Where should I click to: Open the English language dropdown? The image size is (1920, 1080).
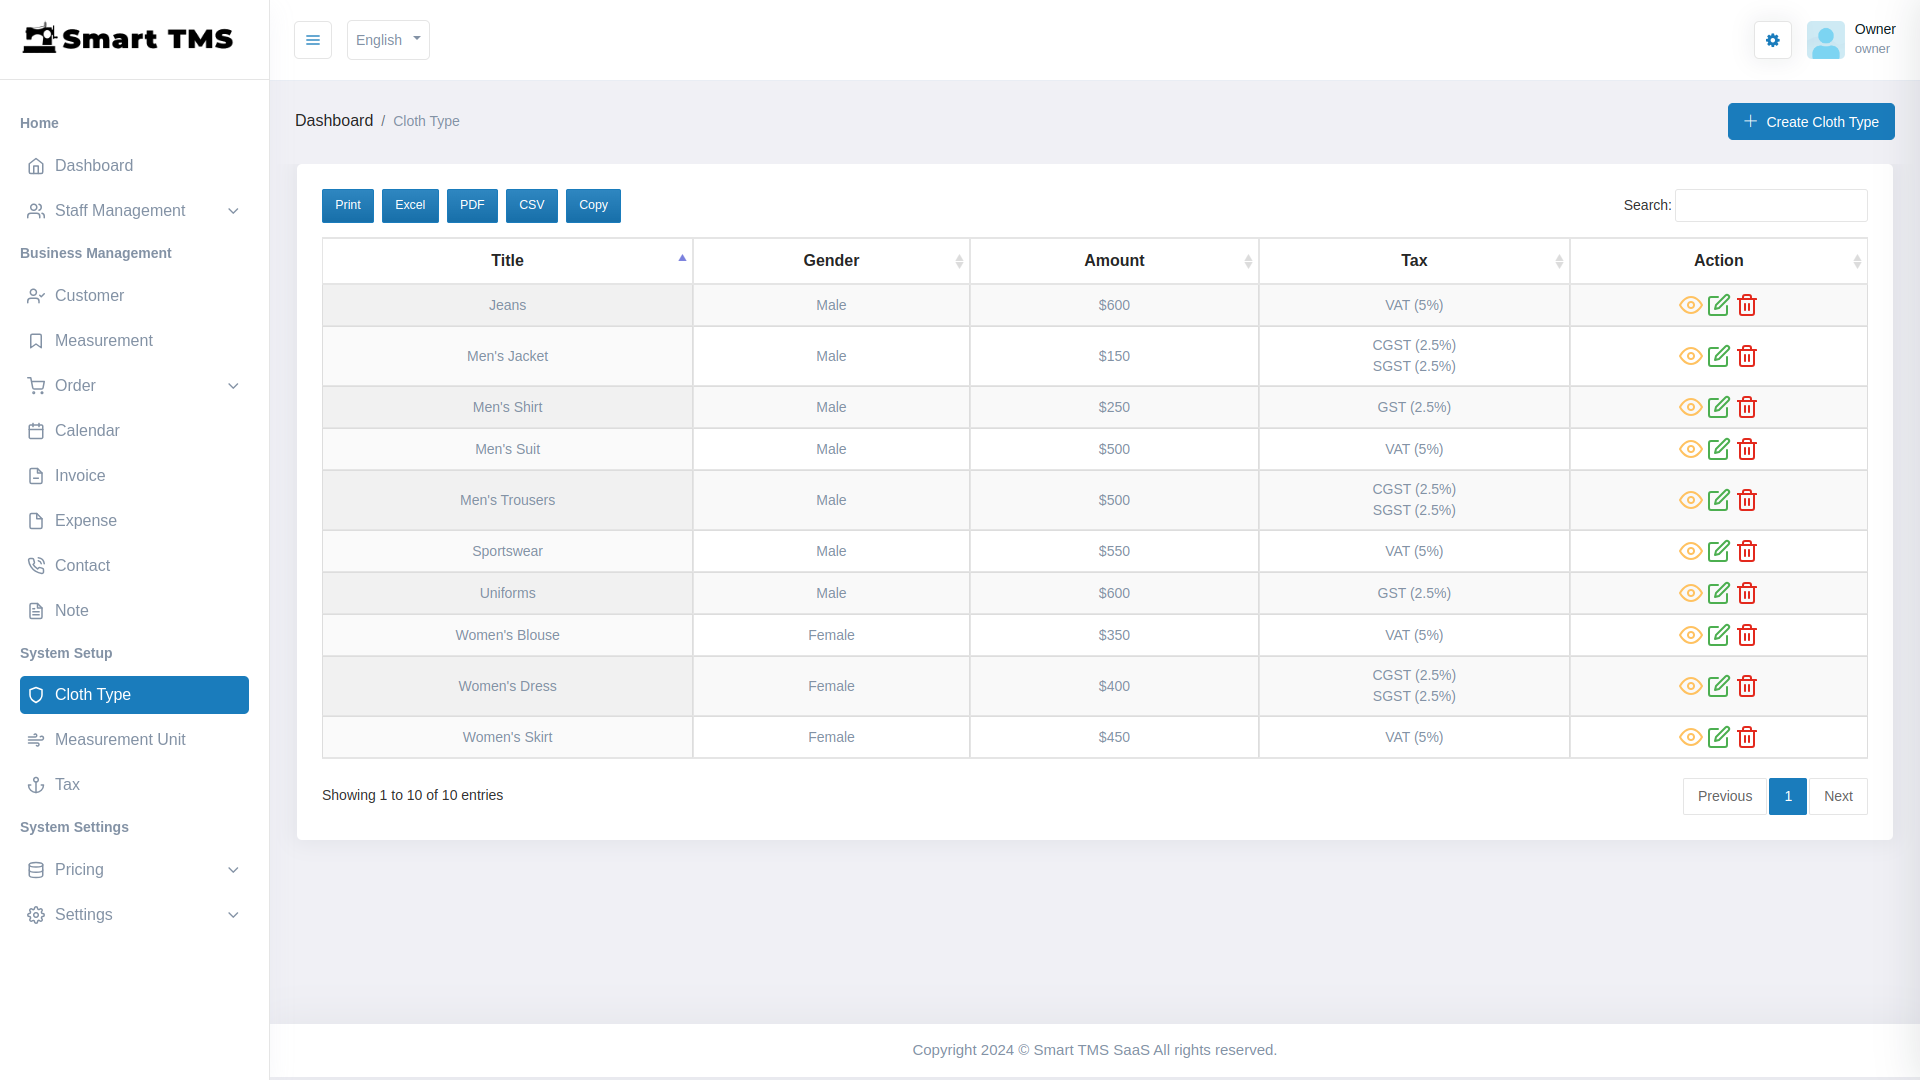pos(388,40)
